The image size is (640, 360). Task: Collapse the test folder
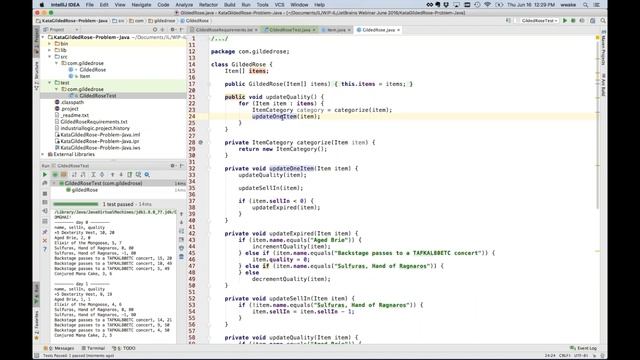pos(50,82)
